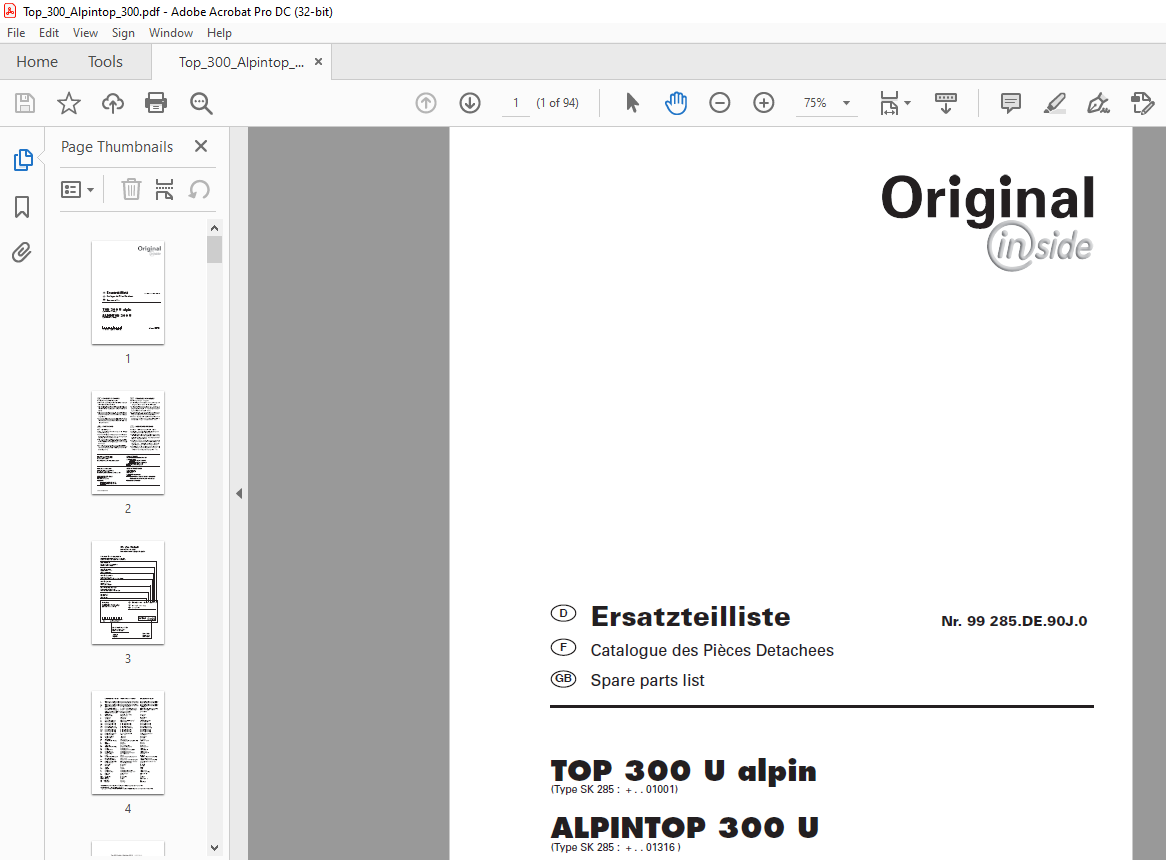The width and height of the screenshot is (1166, 860).
Task: Click the 'TOP 300 U alpin' title
Action: click(683, 771)
